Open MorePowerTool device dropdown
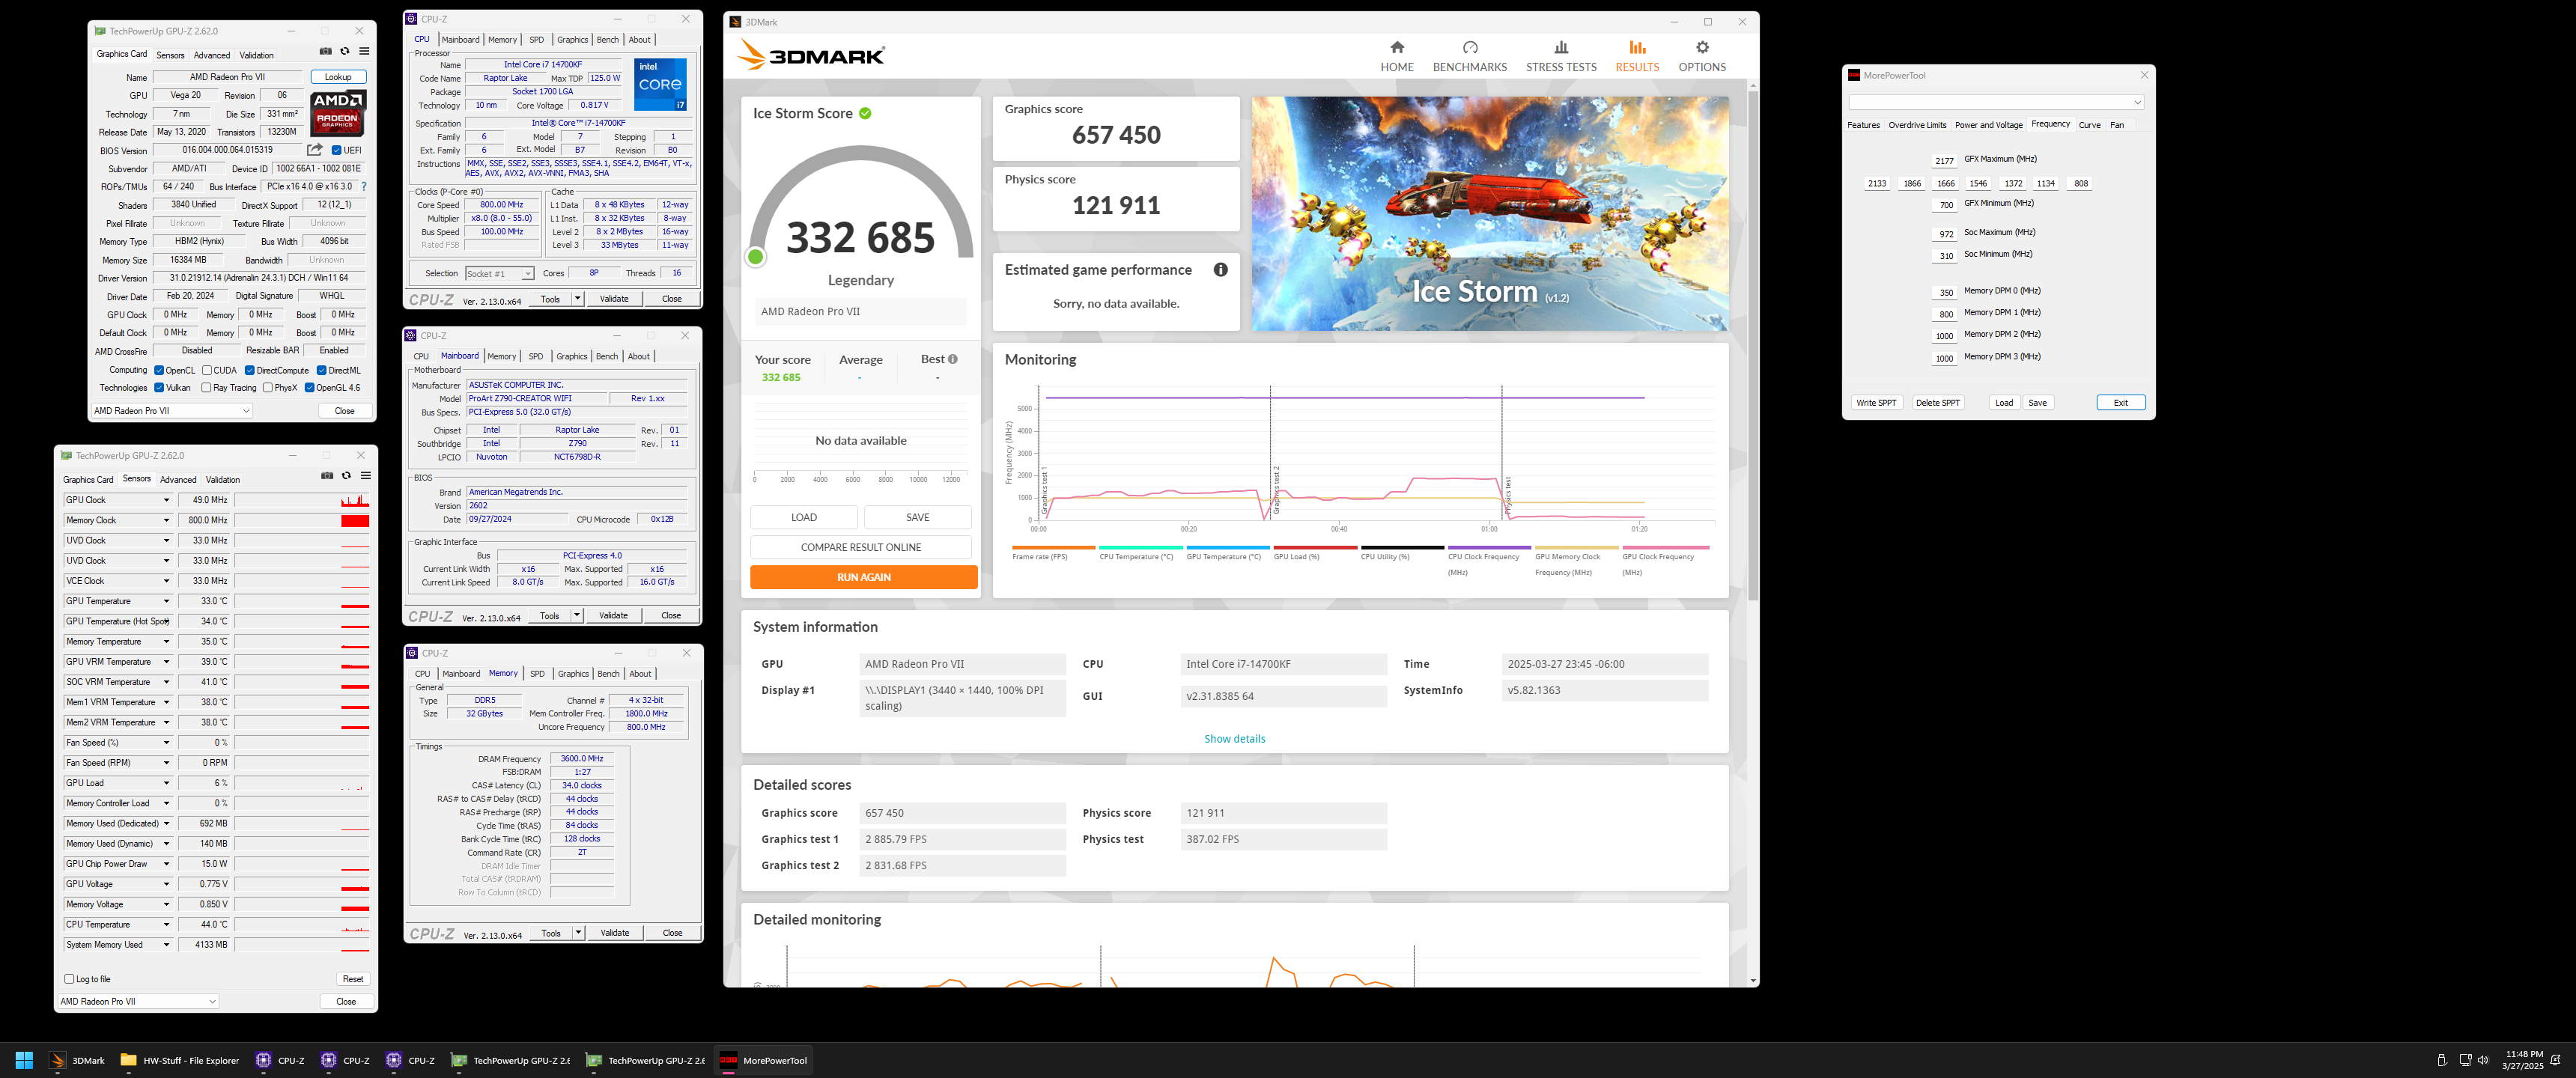This screenshot has height=1078, width=2576. click(x=1996, y=102)
